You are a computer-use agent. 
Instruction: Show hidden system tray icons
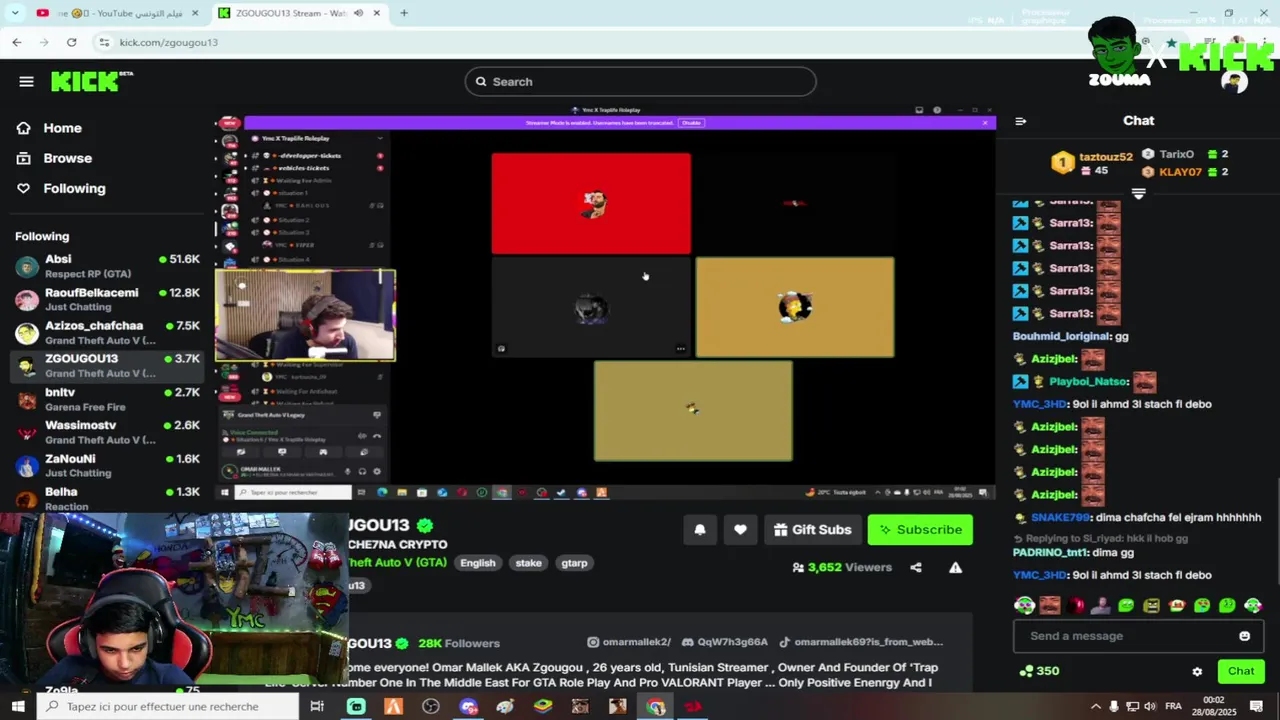[x=1096, y=706]
